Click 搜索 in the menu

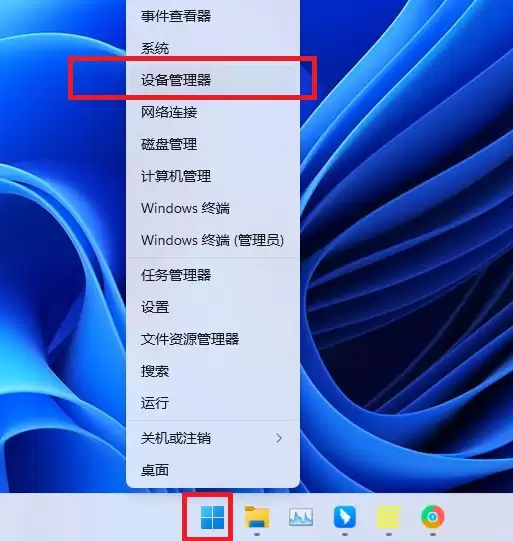(x=213, y=371)
